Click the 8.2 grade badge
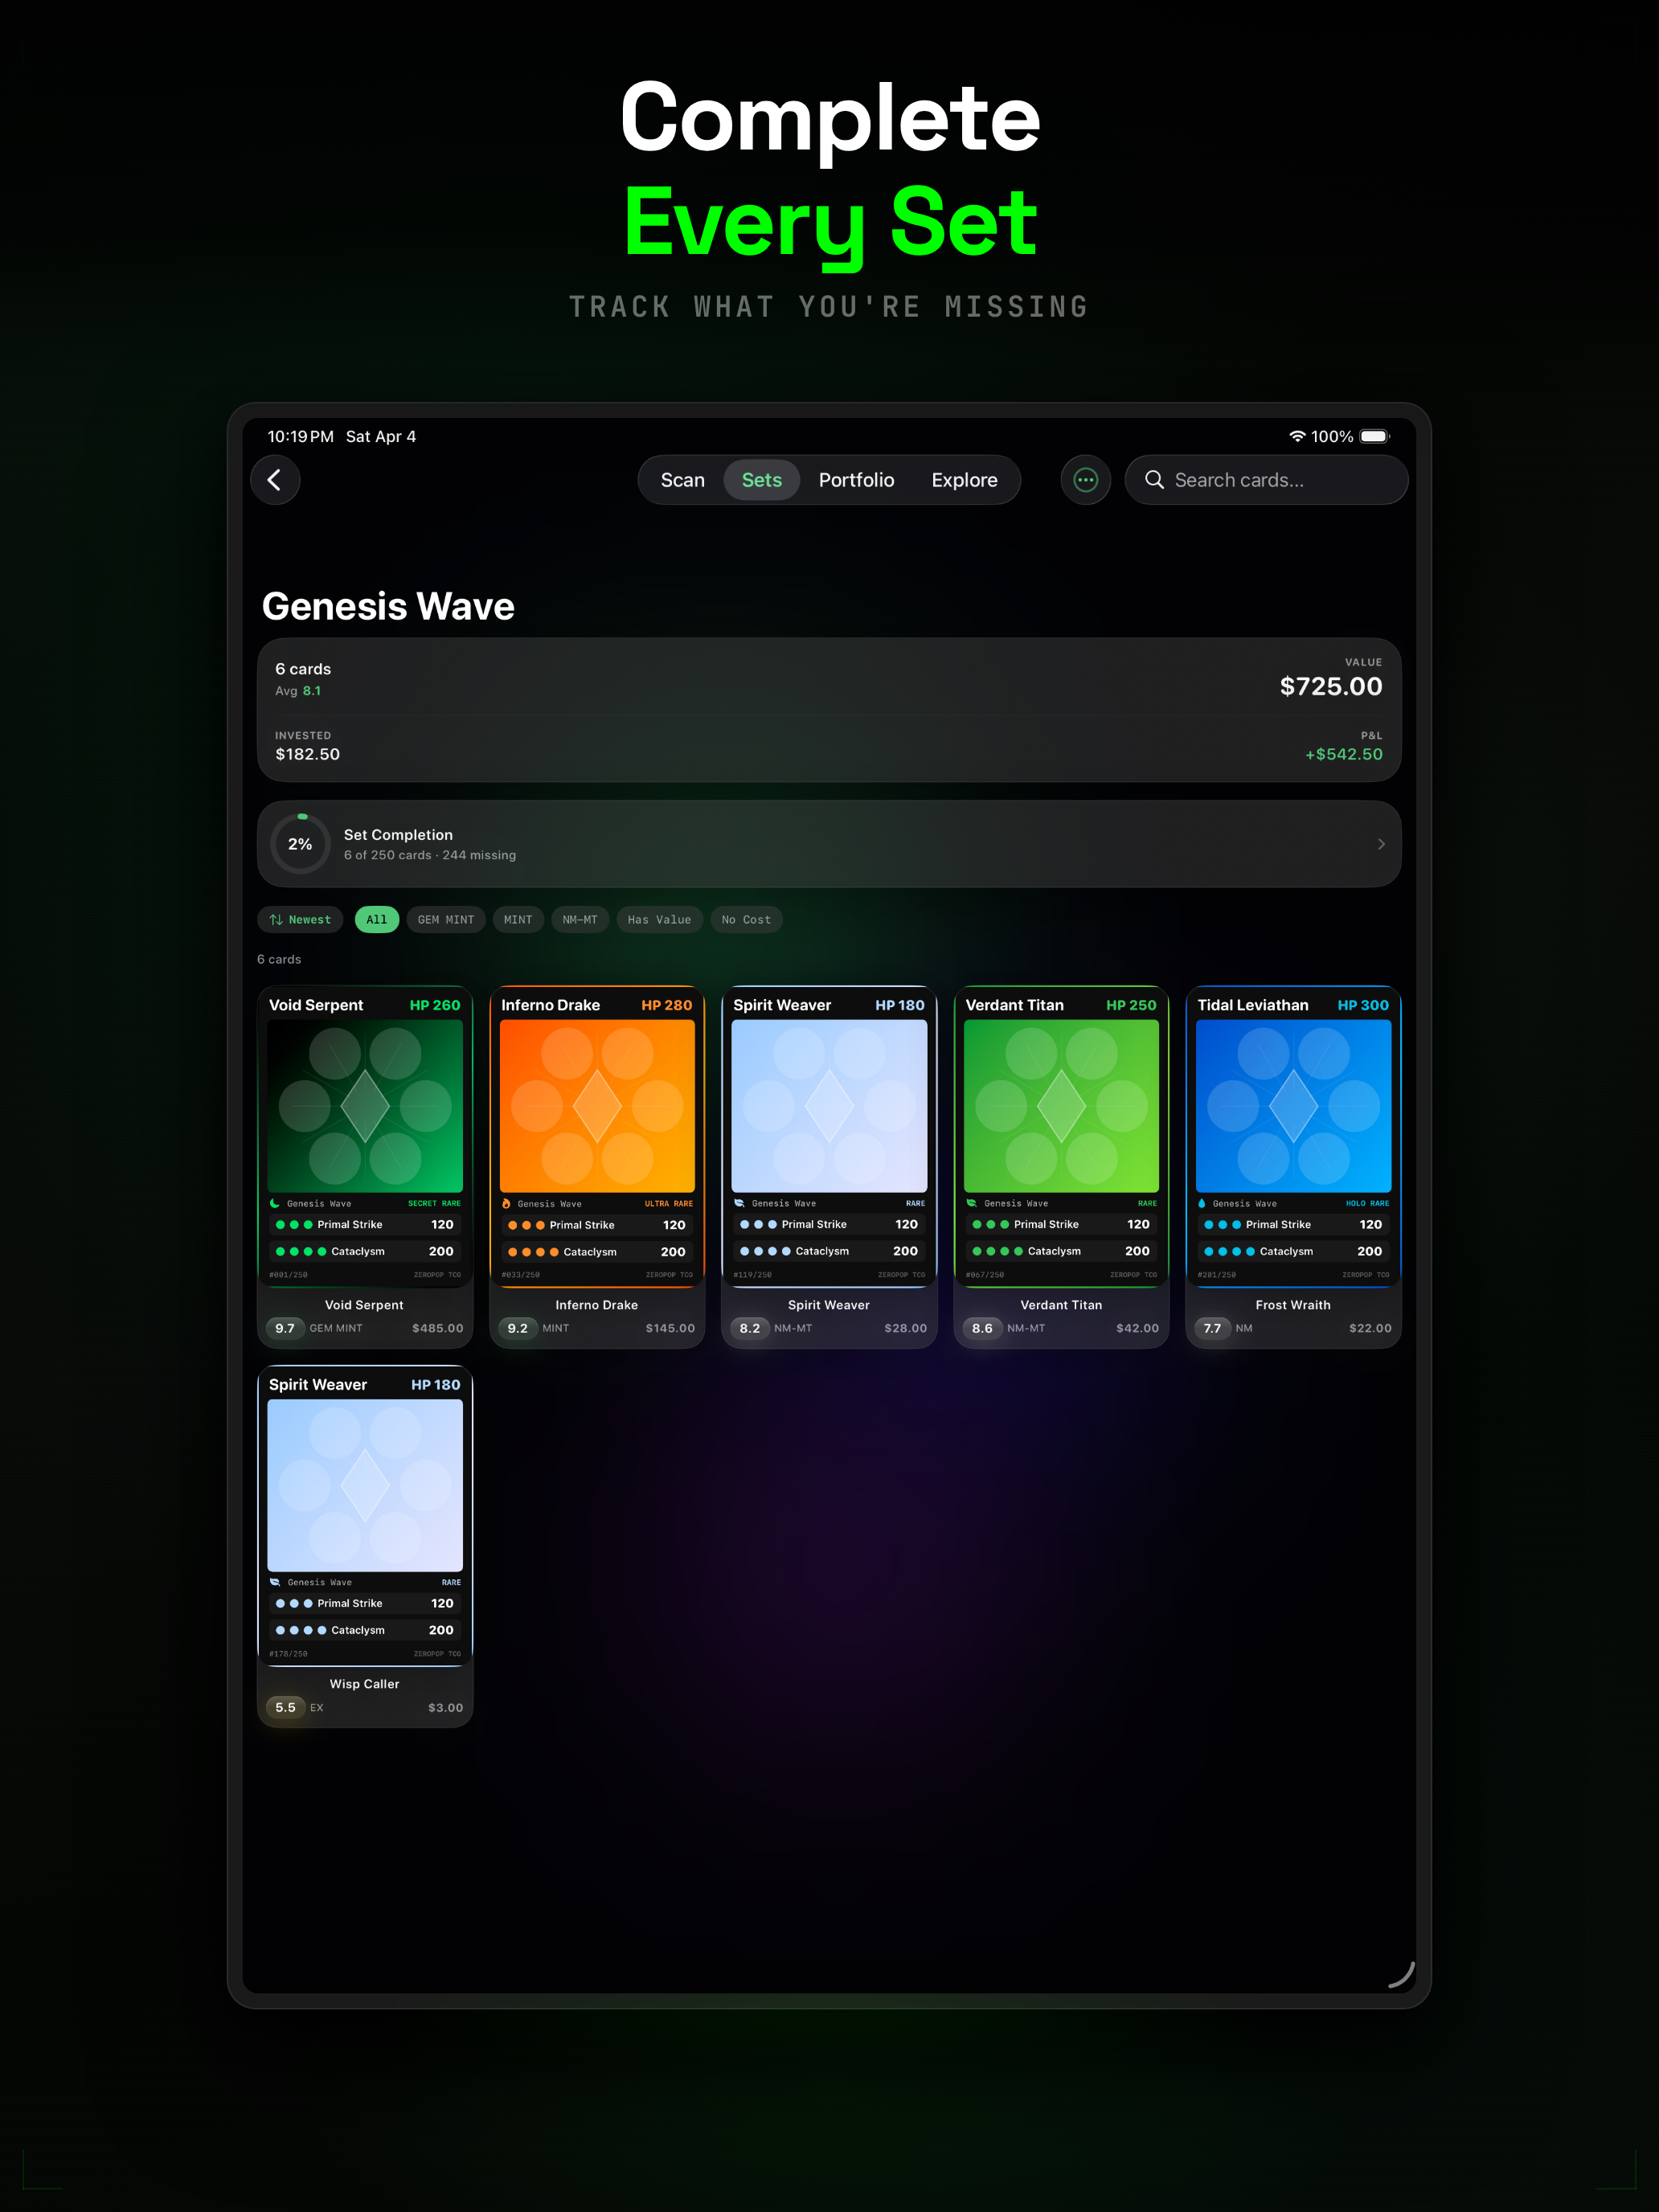The width and height of the screenshot is (1659, 2212). coord(750,1328)
